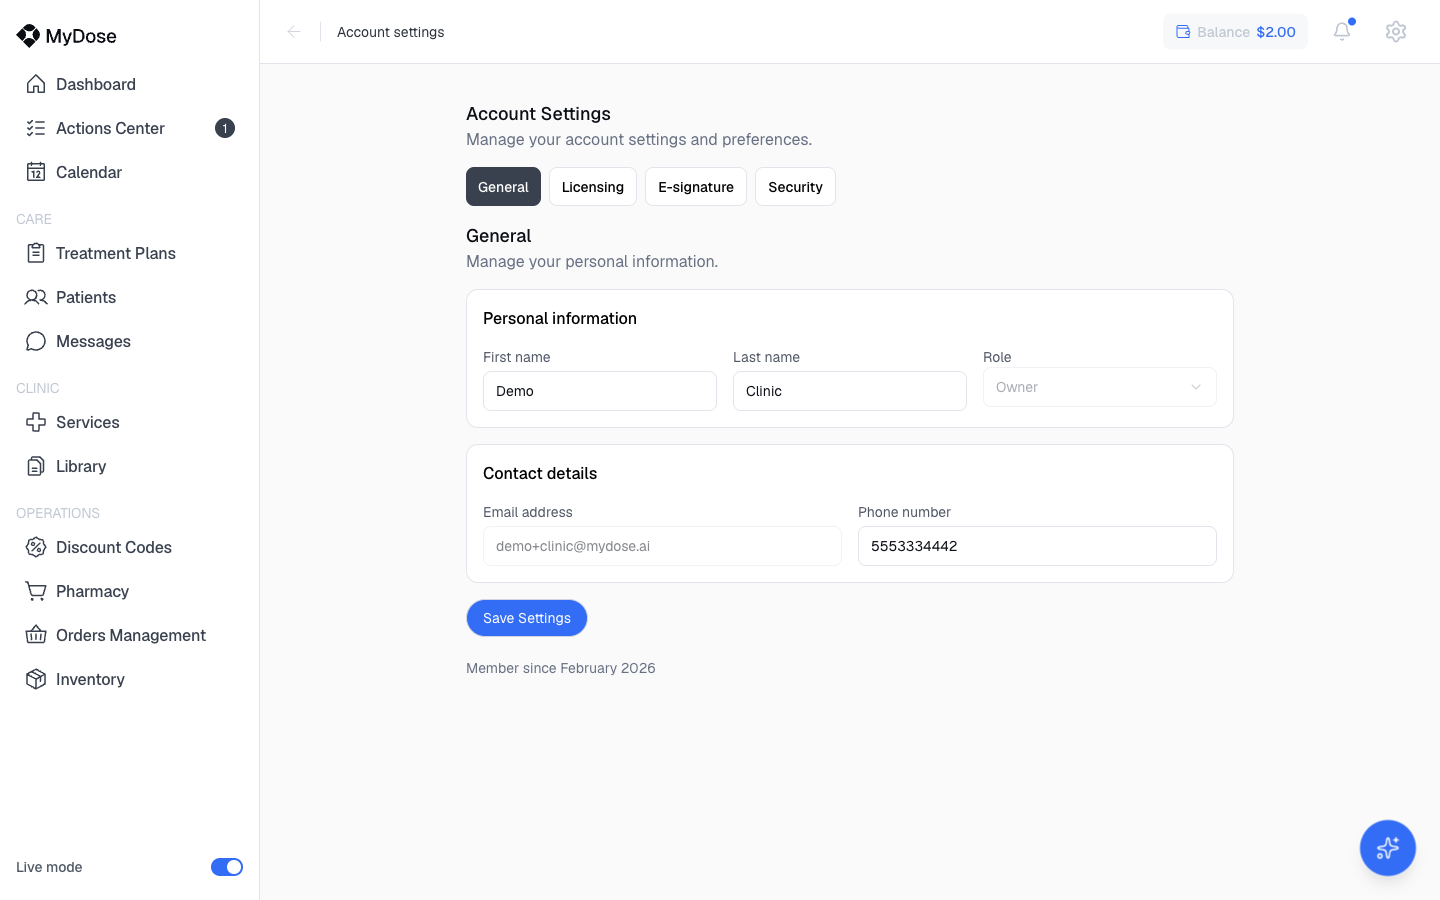The image size is (1440, 900).
Task: Click the Actions Center badge showing 1
Action: tap(225, 128)
